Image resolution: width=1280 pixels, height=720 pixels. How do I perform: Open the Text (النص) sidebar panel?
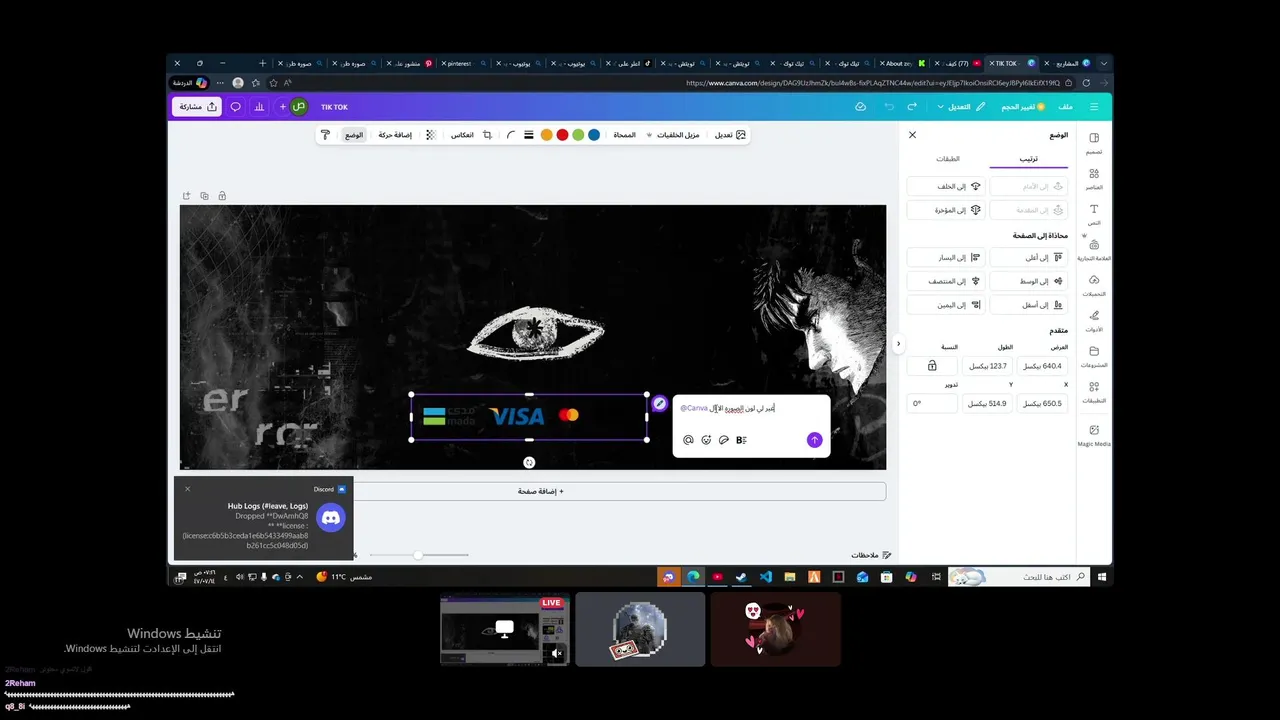tap(1094, 214)
